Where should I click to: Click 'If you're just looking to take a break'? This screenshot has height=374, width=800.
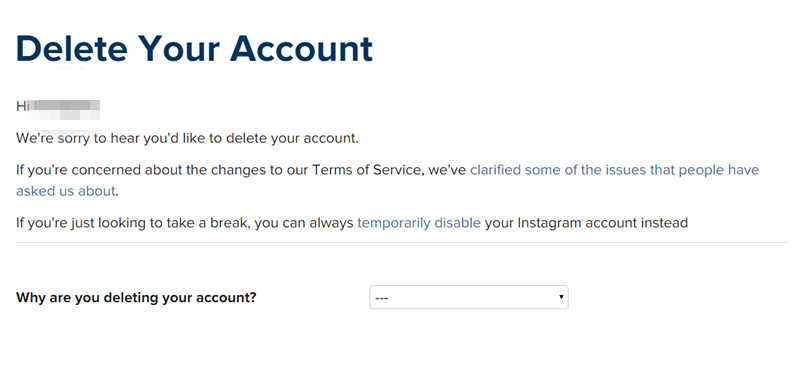[132, 223]
